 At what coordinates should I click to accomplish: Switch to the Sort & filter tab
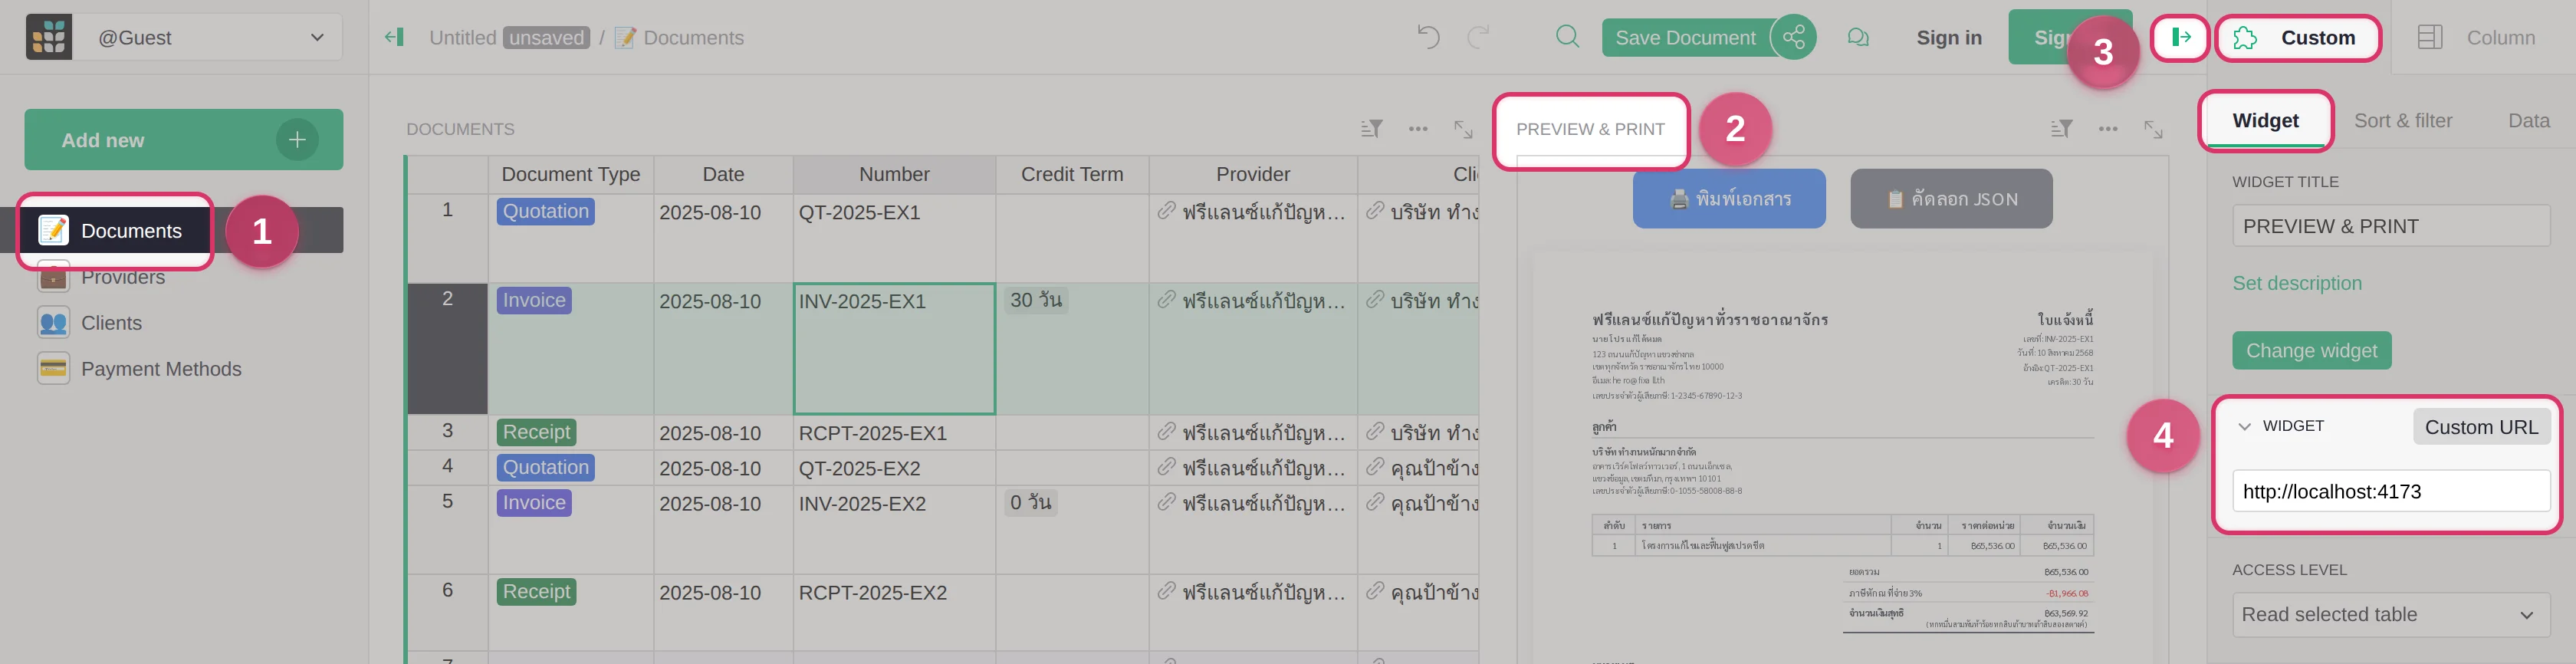2402,121
